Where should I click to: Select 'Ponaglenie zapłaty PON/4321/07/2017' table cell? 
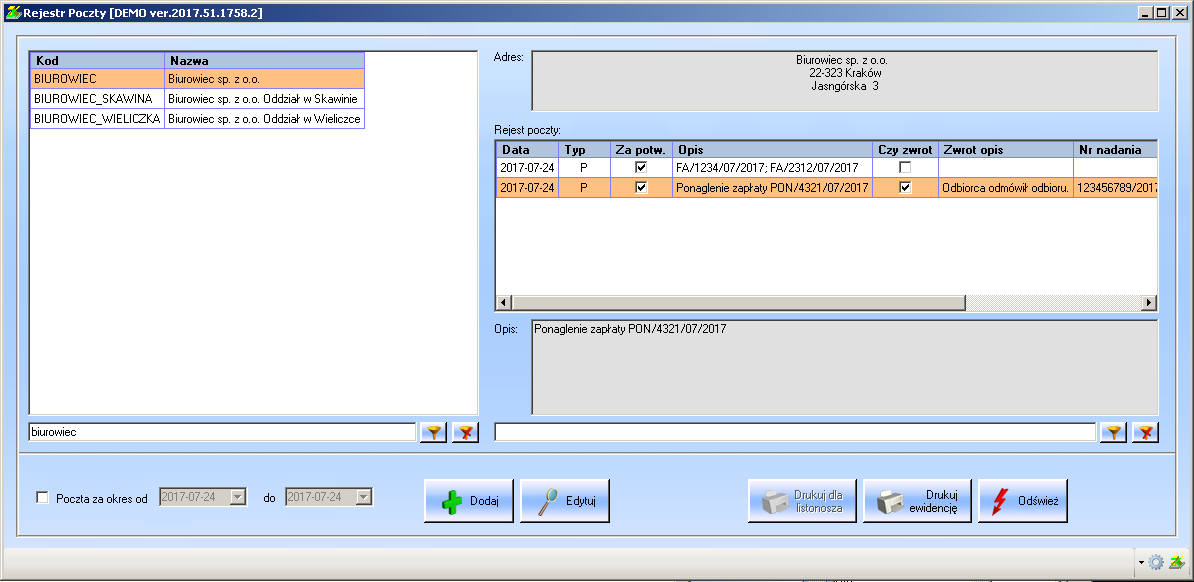(x=772, y=187)
